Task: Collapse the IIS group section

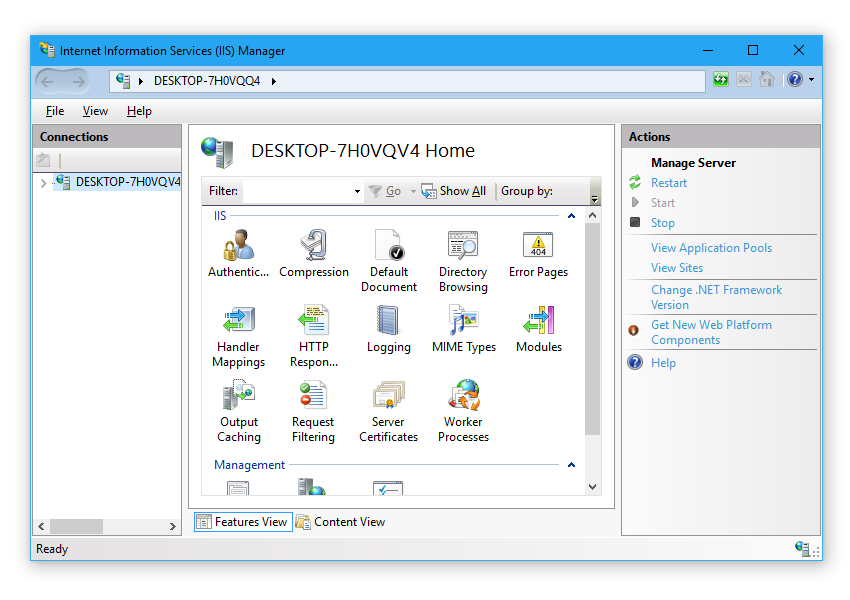Action: (x=571, y=216)
